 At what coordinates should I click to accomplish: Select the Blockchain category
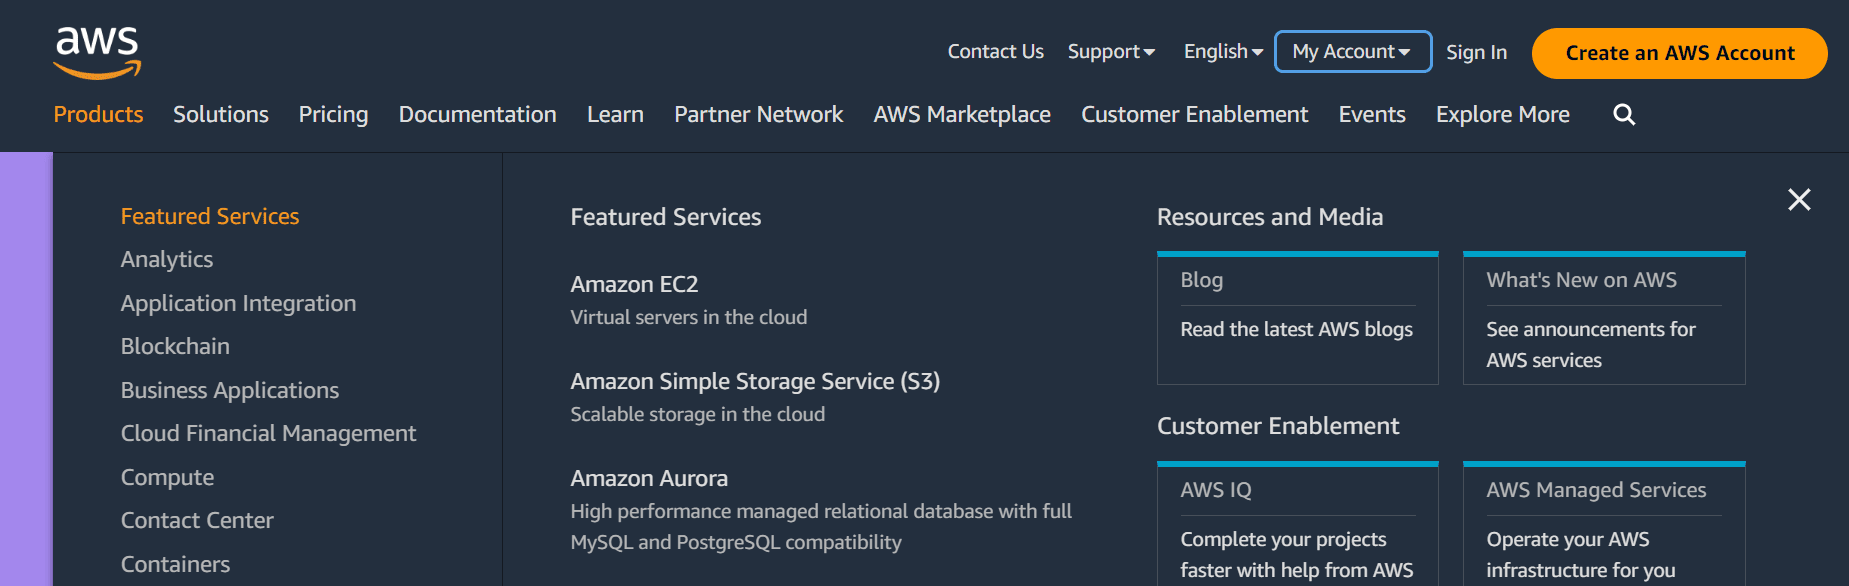[x=175, y=347]
